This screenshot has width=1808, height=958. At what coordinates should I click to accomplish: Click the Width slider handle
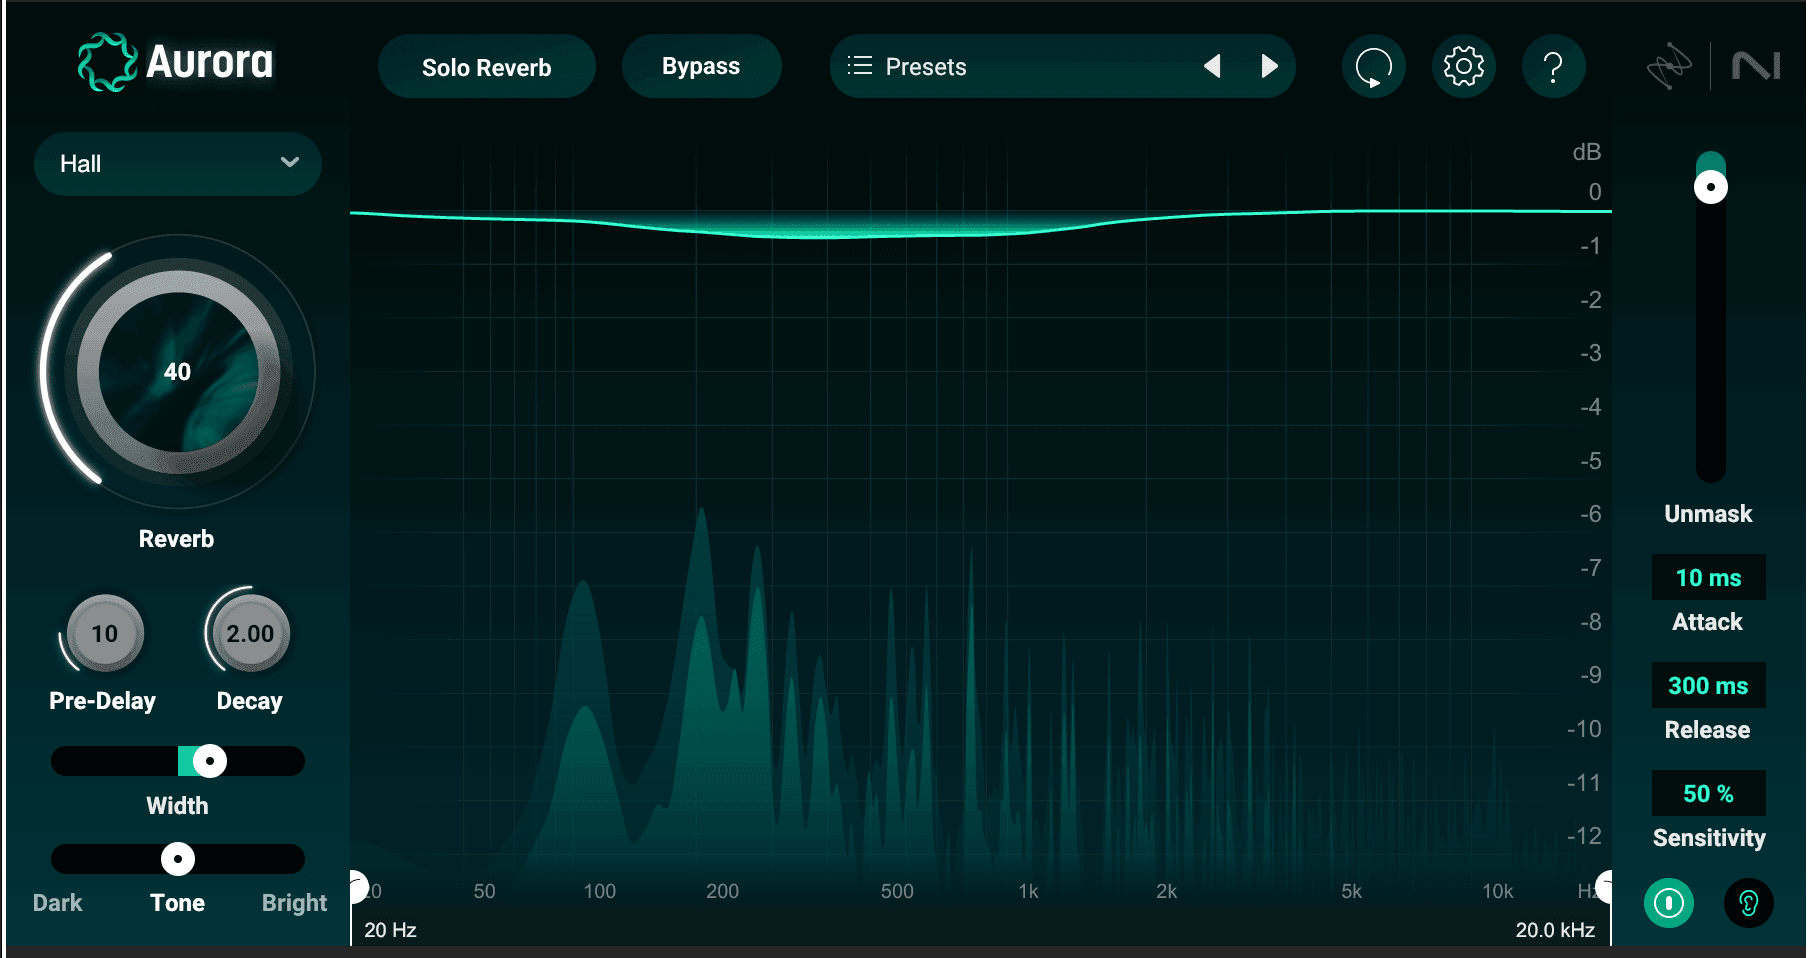tap(209, 761)
